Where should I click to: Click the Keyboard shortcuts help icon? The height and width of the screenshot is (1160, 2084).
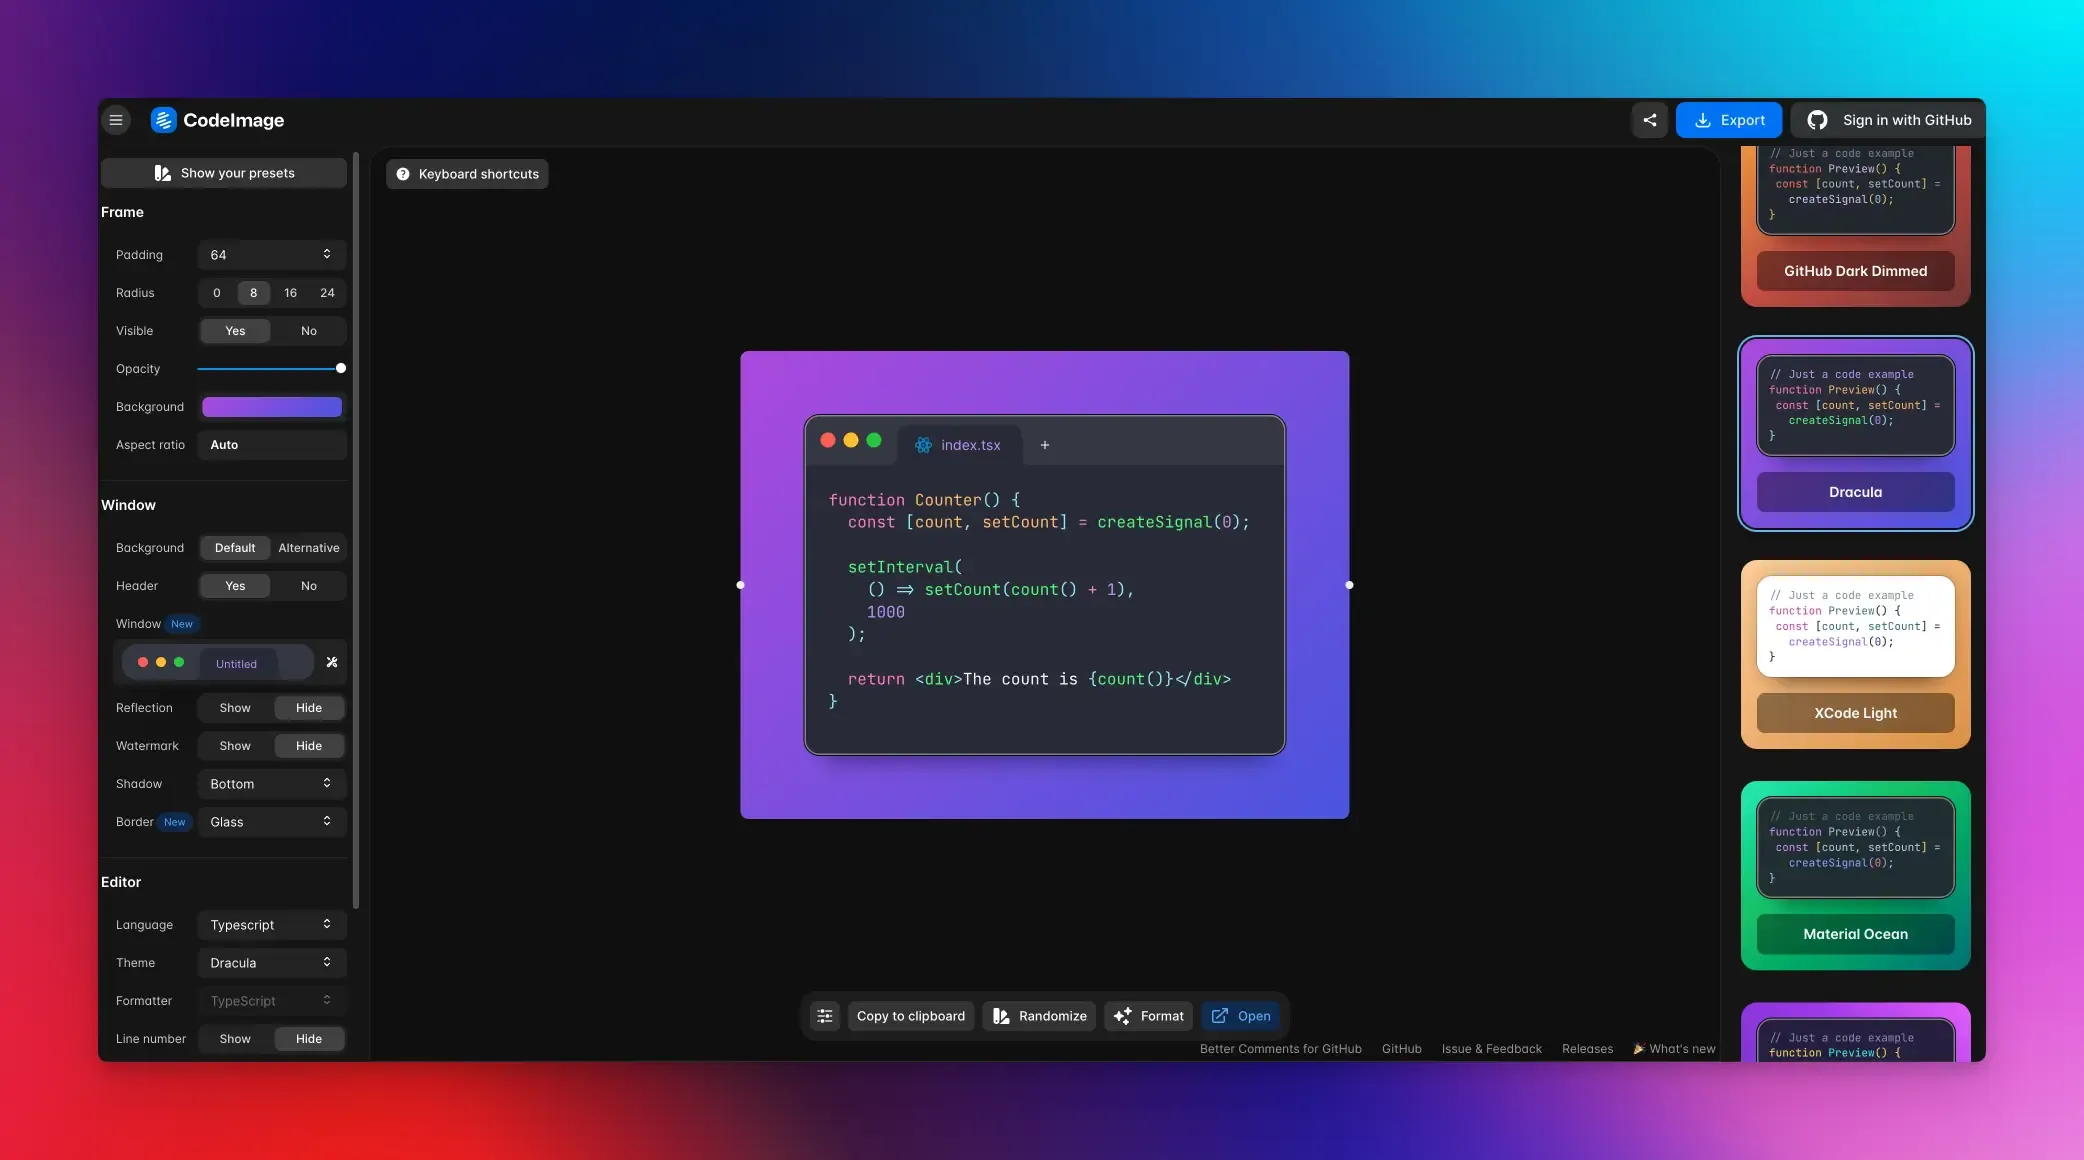click(403, 173)
